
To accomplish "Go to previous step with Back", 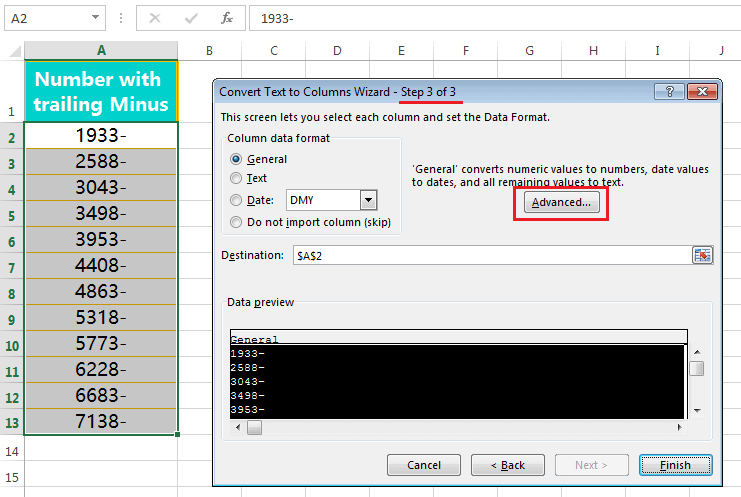I will 508,465.
